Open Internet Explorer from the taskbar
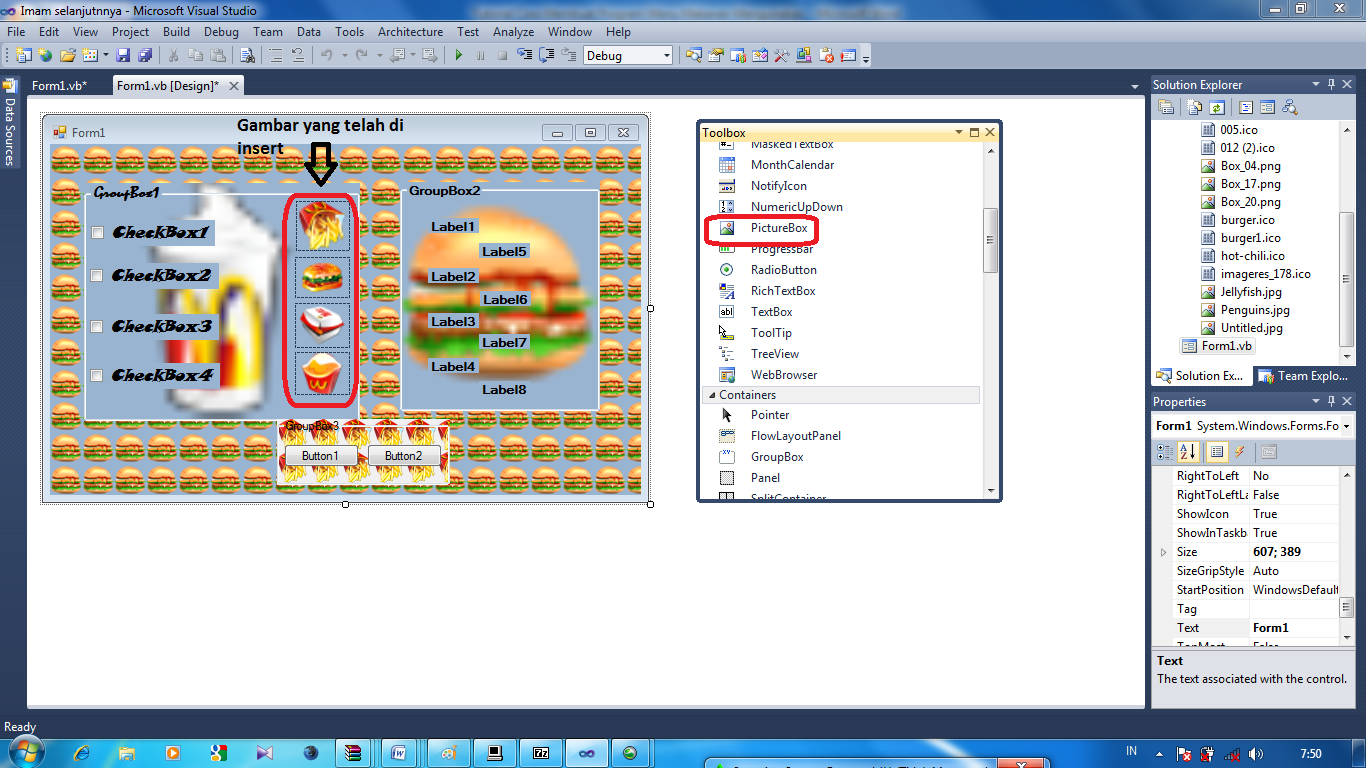This screenshot has height=768, width=1366. coord(82,752)
